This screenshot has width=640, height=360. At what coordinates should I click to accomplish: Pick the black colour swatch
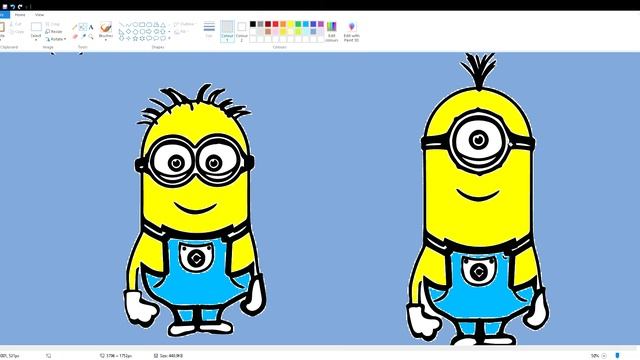click(253, 24)
